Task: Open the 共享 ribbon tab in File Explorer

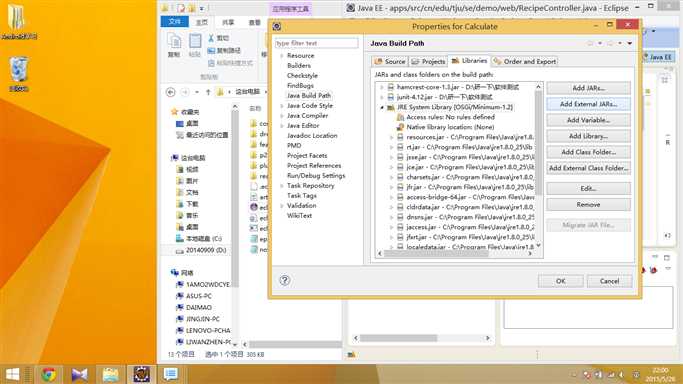Action: click(228, 22)
